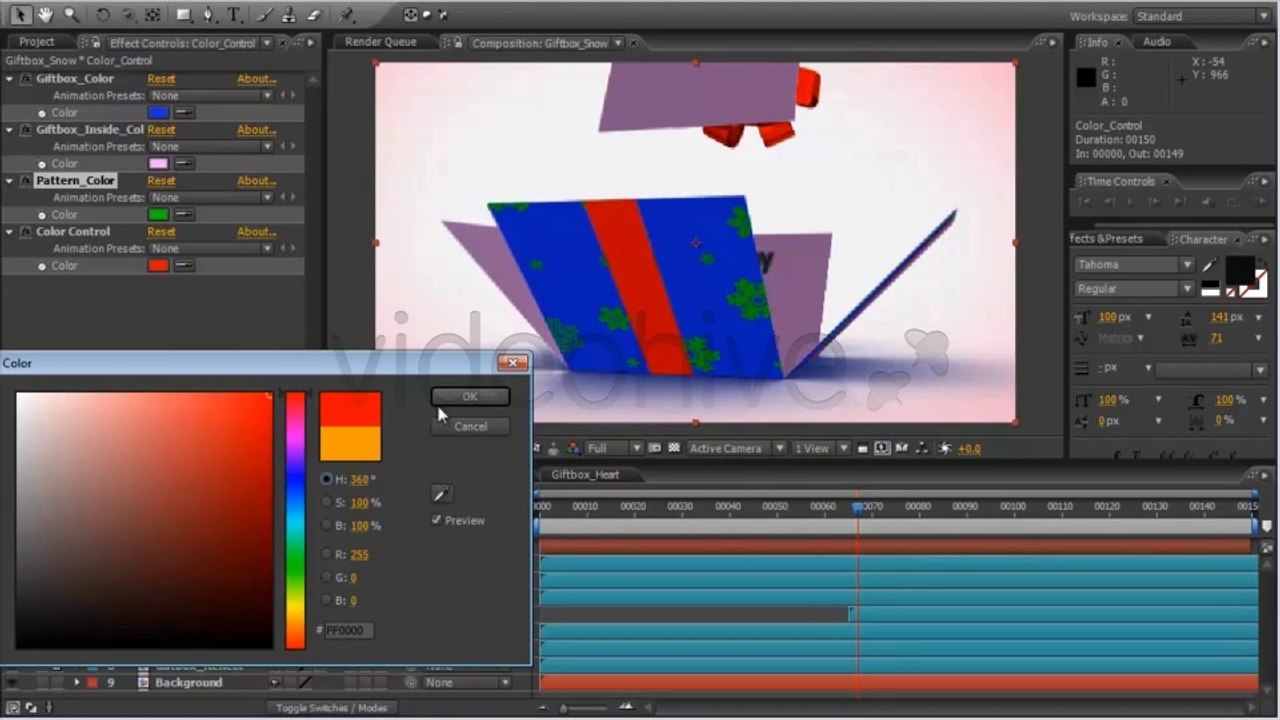This screenshot has width=1280, height=720.
Task: Open the Regular font style dropdown
Action: click(1134, 288)
